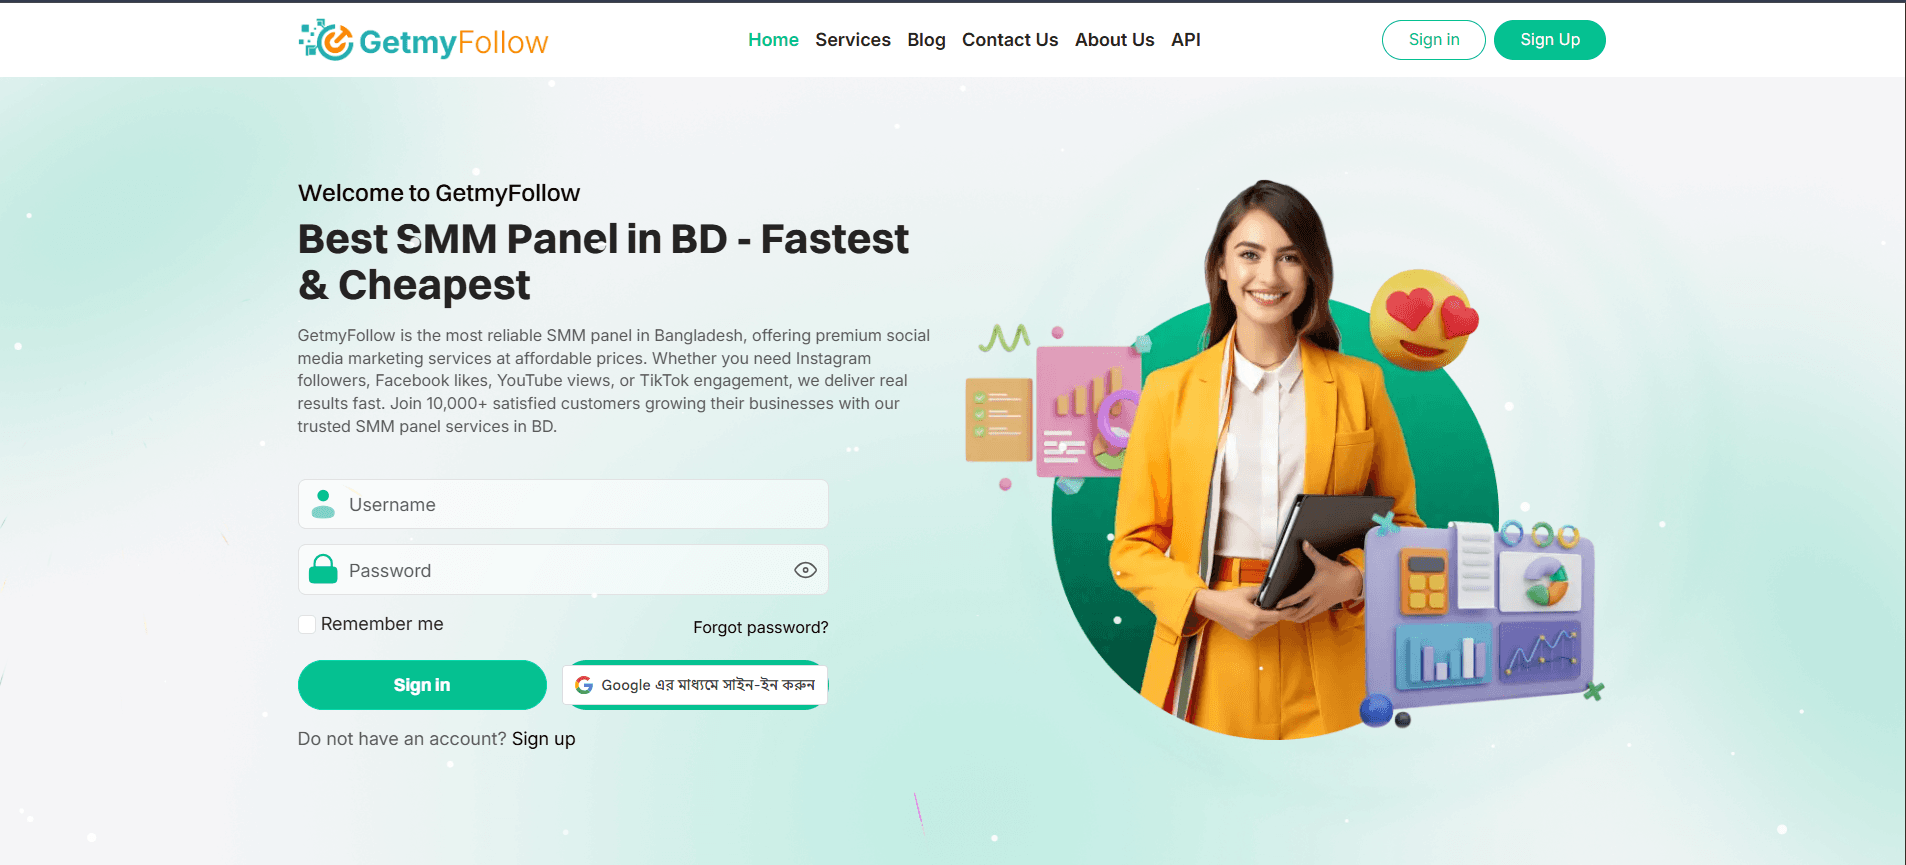Open the API navigation link
The image size is (1906, 865).
click(x=1186, y=40)
